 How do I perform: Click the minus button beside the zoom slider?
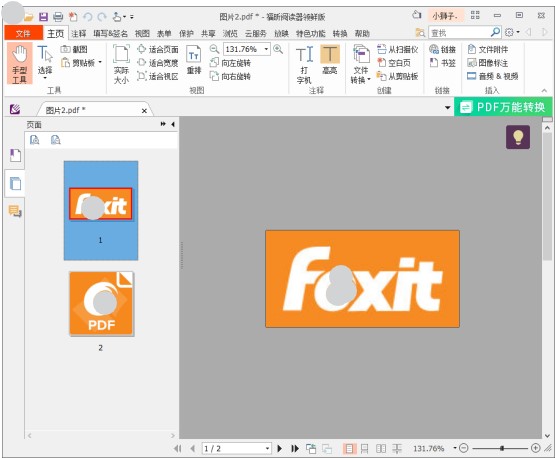(463, 448)
